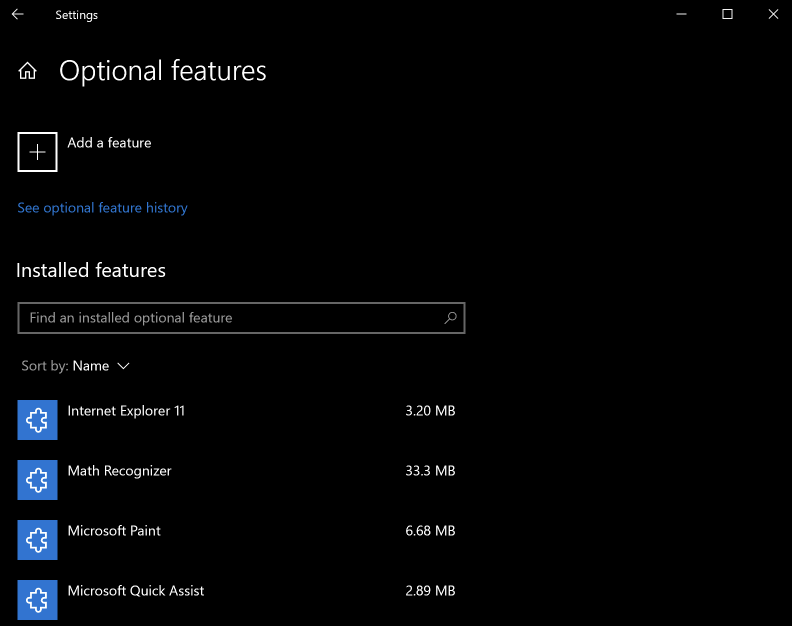Click the plus icon to add a feature
Image resolution: width=792 pixels, height=626 pixels.
pos(37,152)
